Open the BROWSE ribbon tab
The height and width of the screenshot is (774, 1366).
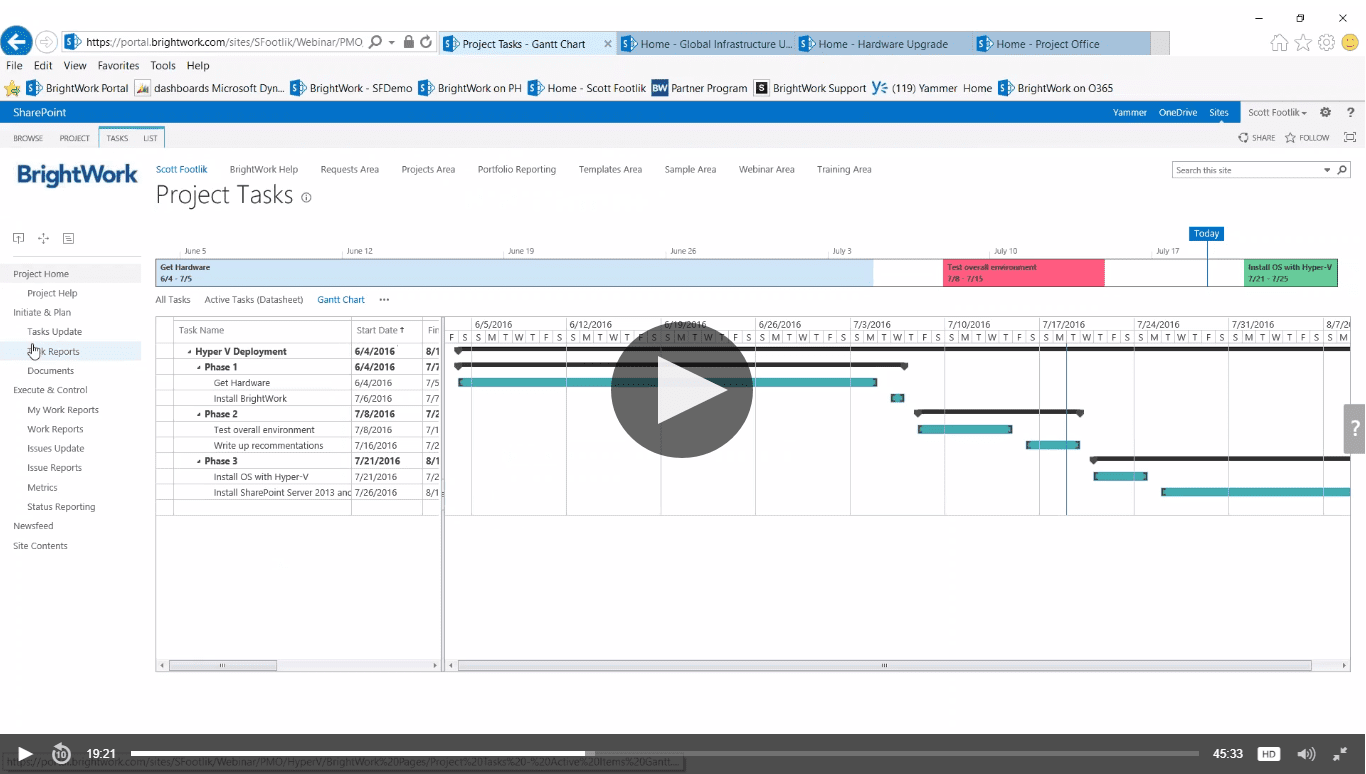[x=28, y=138]
